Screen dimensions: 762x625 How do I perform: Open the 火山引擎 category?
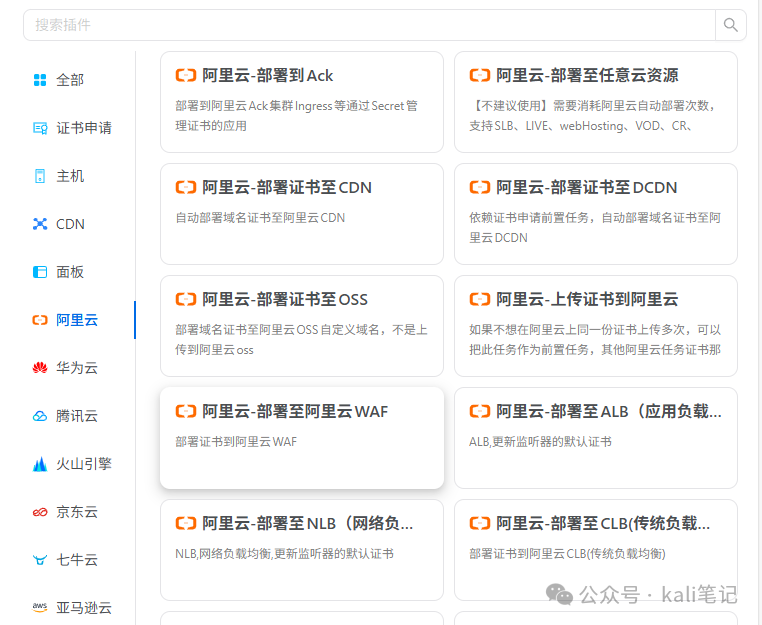(84, 464)
